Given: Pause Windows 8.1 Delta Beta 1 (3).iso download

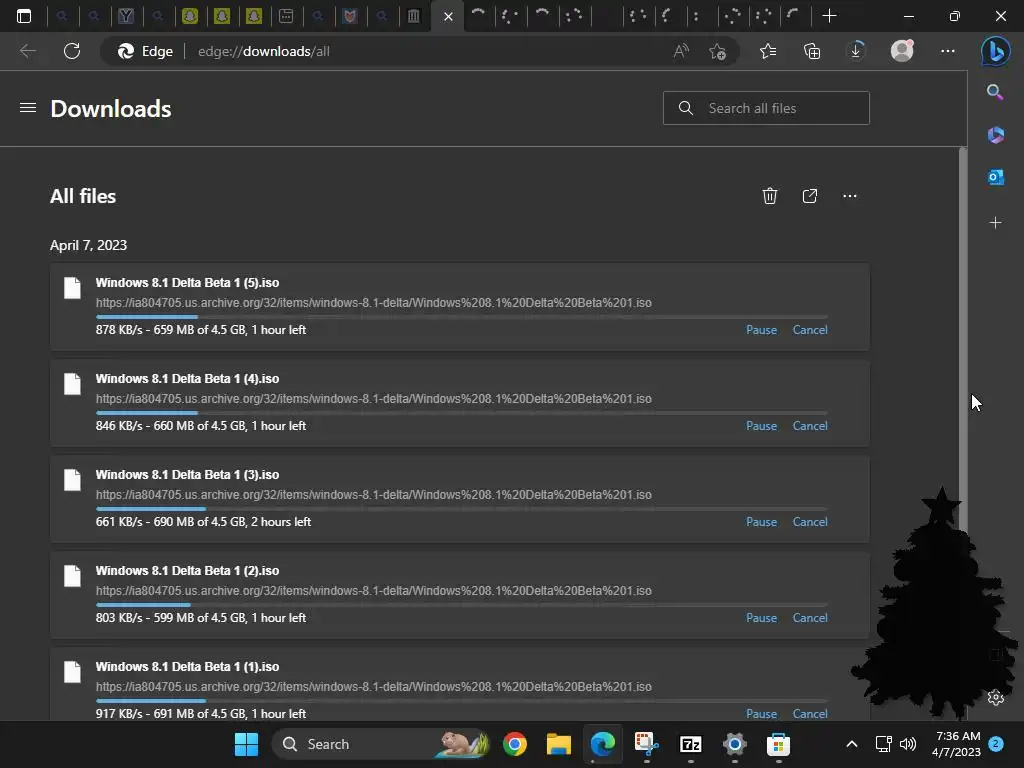Looking at the screenshot, I should point(761,522).
